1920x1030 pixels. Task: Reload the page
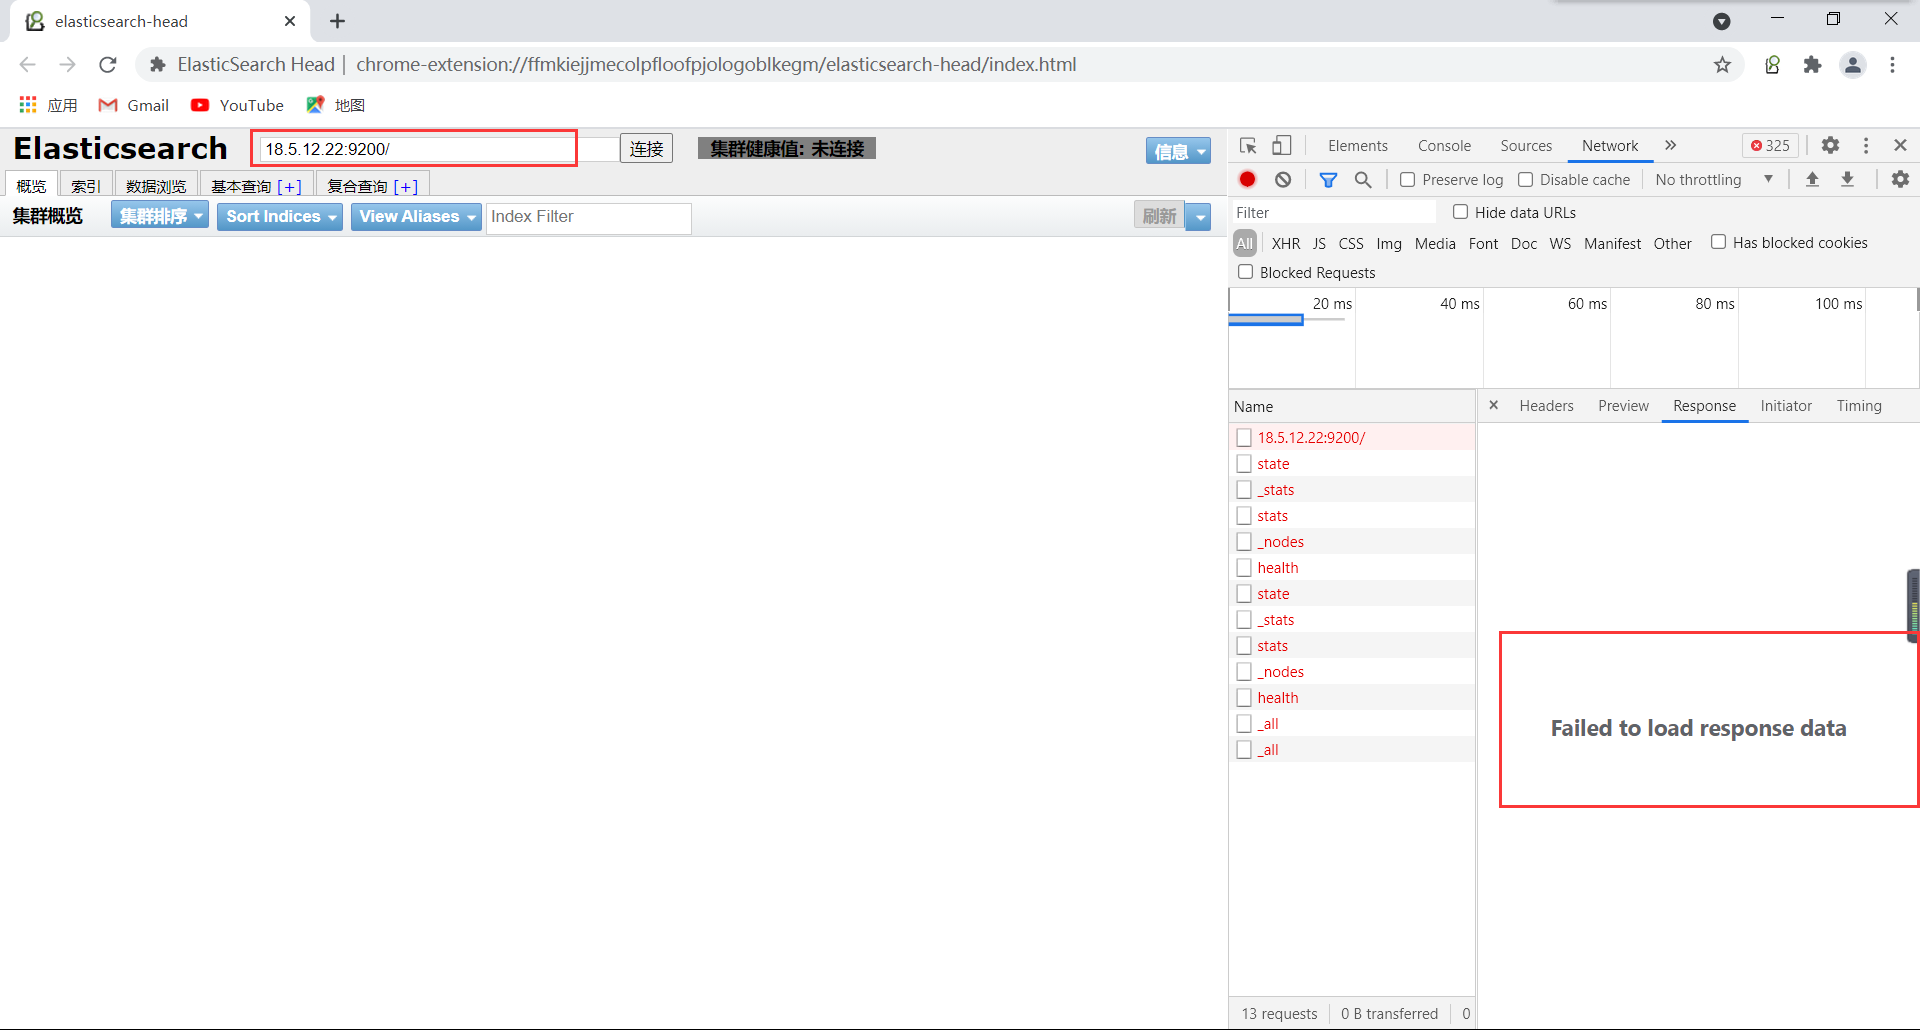click(108, 65)
